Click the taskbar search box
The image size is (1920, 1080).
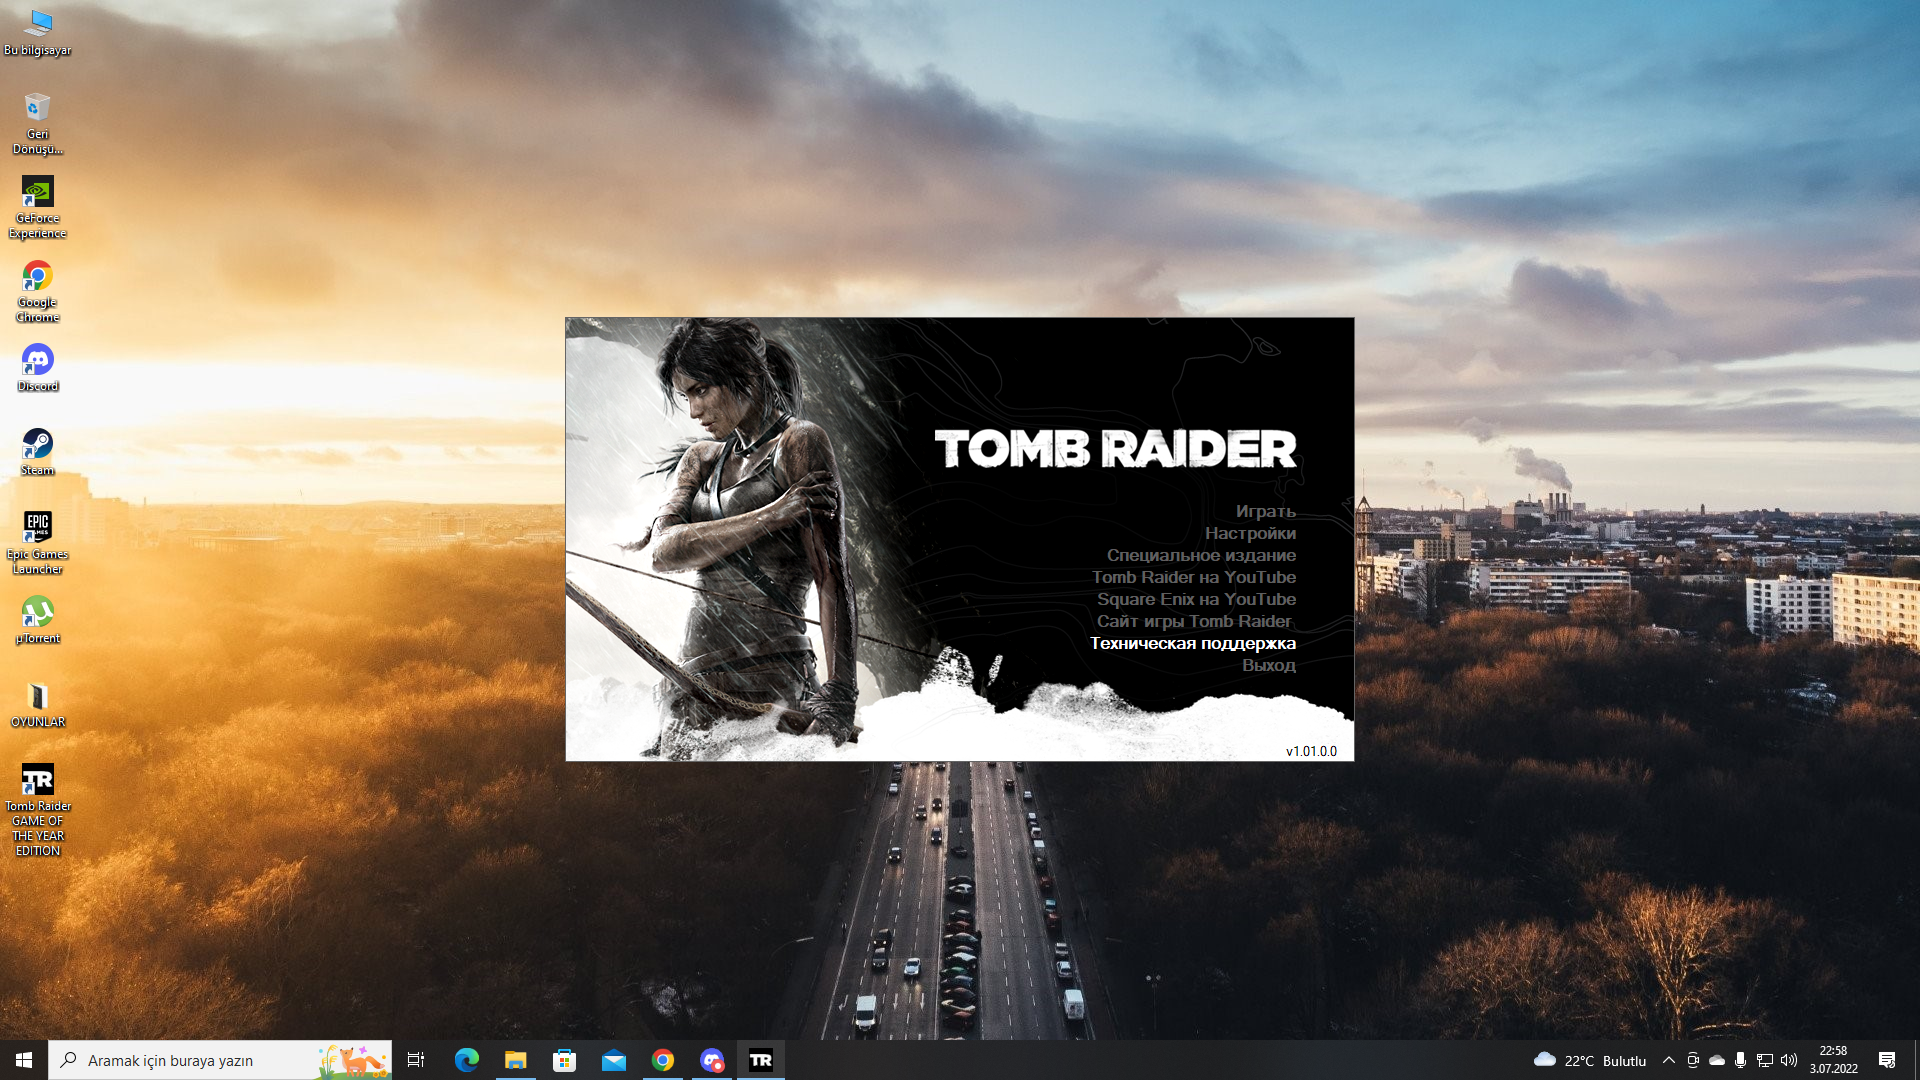[x=200, y=1060]
